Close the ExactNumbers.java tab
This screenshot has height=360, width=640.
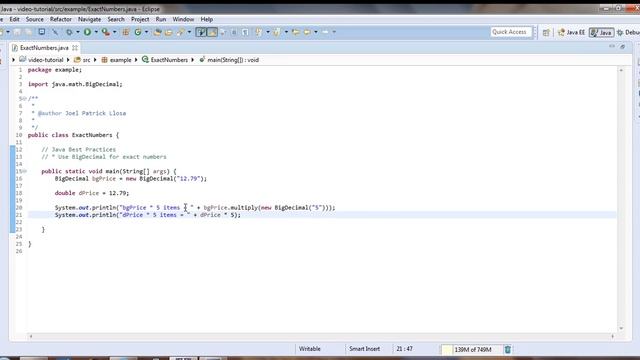click(x=75, y=48)
